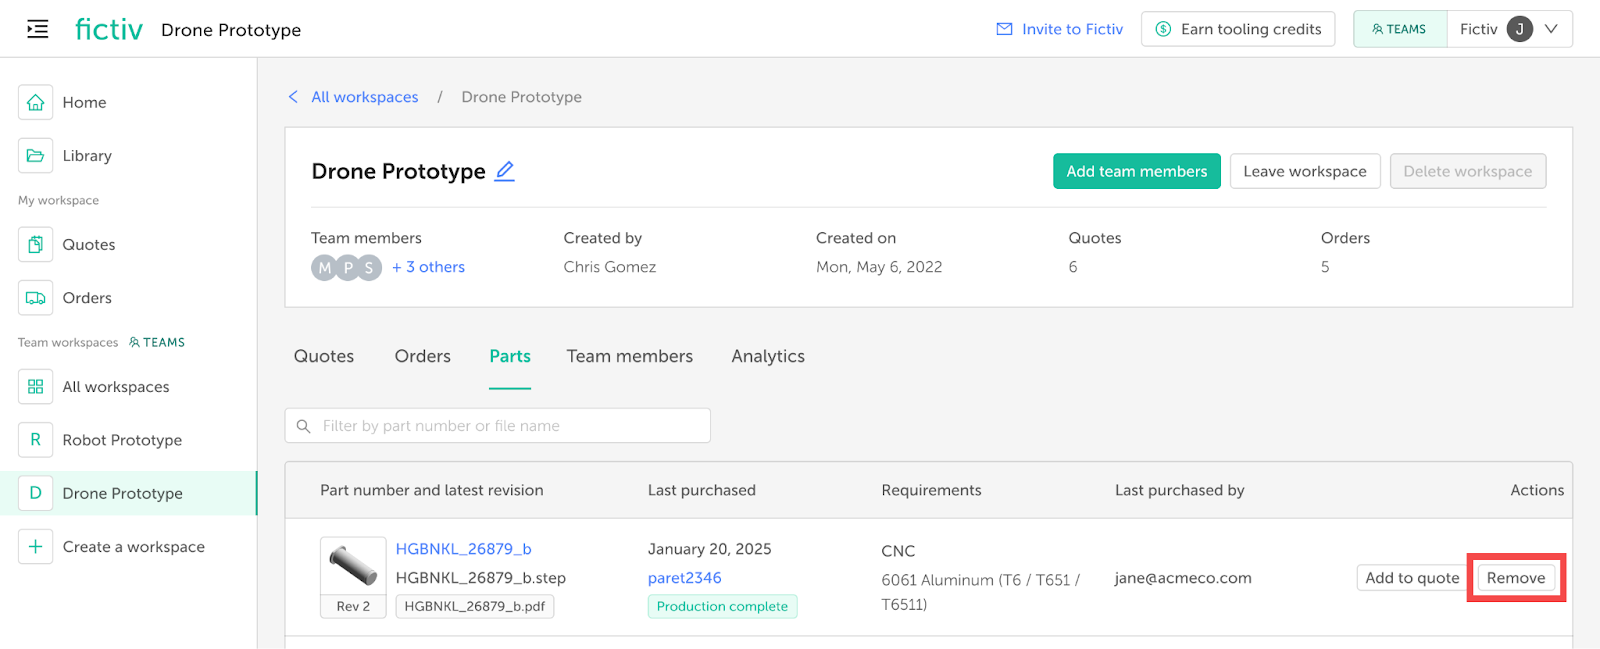Go back using the All workspaces chevron
This screenshot has width=1600, height=649.
pos(293,97)
